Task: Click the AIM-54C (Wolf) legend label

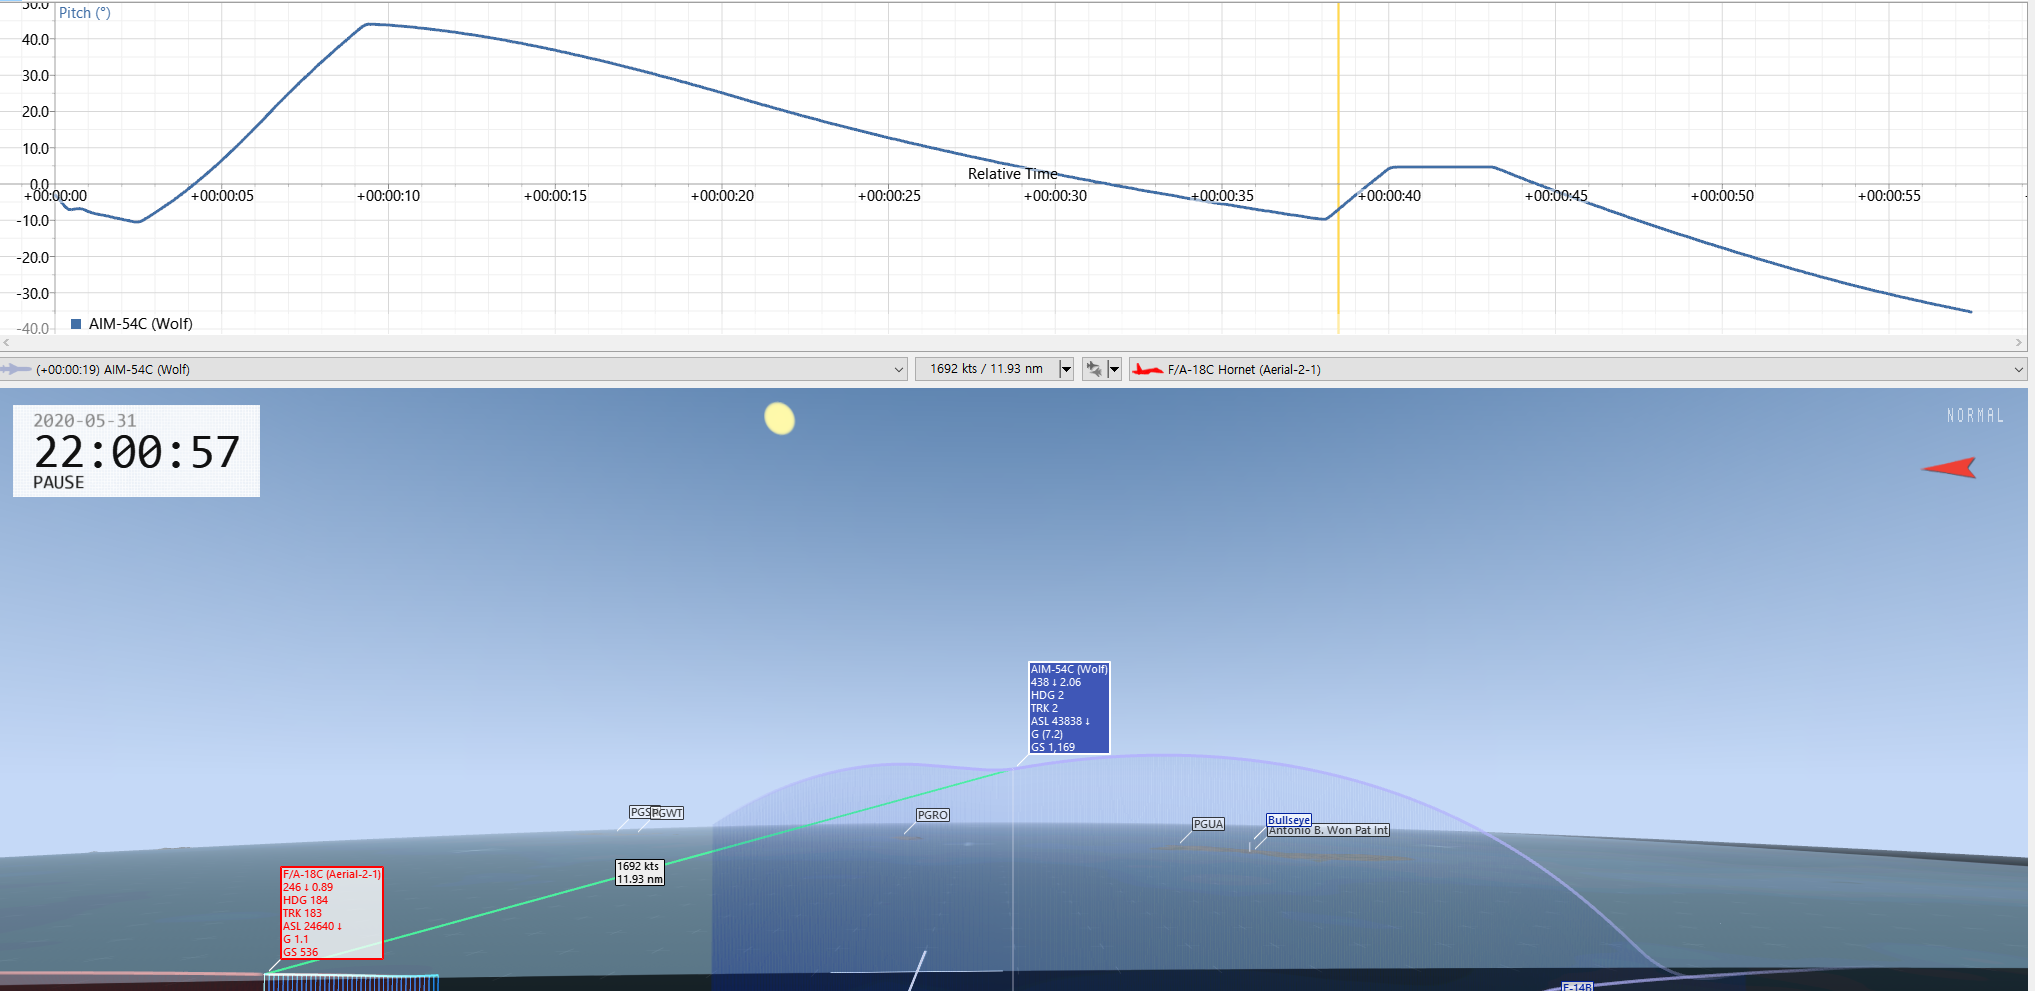Action: coord(141,324)
